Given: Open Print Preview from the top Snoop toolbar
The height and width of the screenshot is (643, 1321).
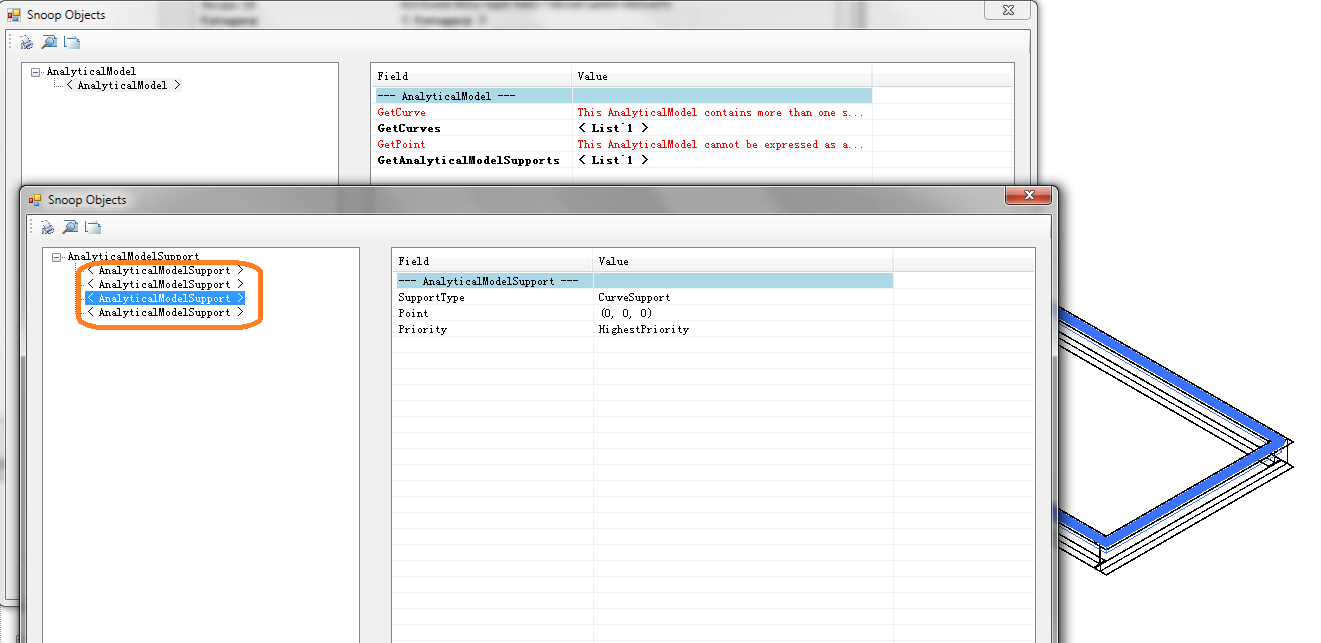Looking at the screenshot, I should 47,42.
